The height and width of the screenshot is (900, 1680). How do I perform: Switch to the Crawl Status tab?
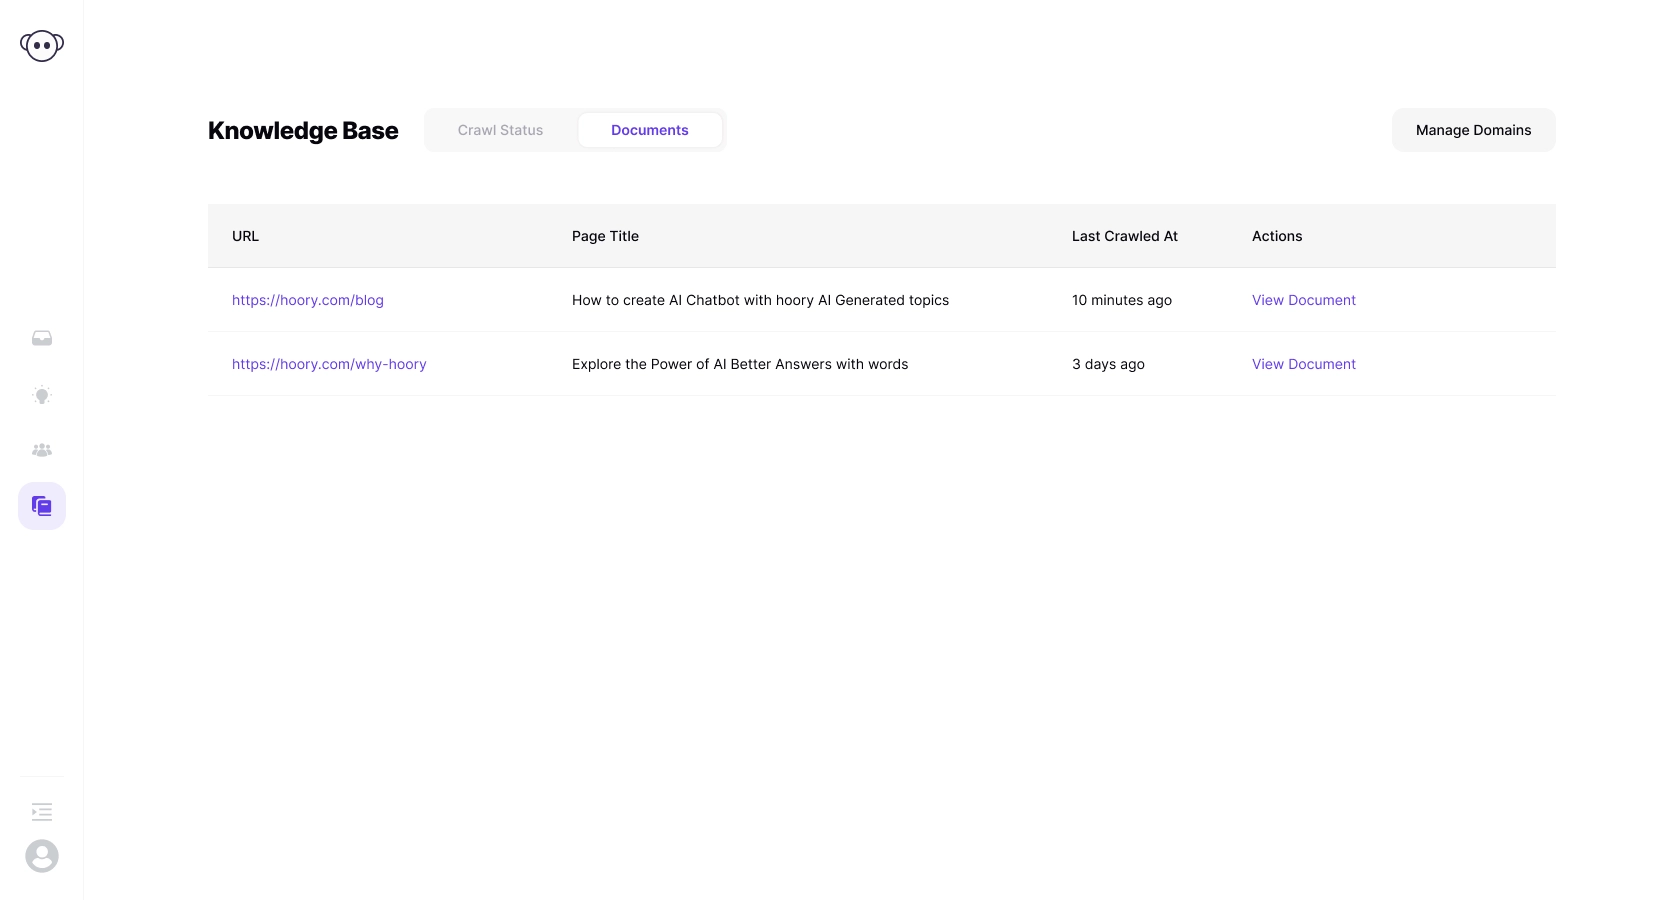click(500, 130)
